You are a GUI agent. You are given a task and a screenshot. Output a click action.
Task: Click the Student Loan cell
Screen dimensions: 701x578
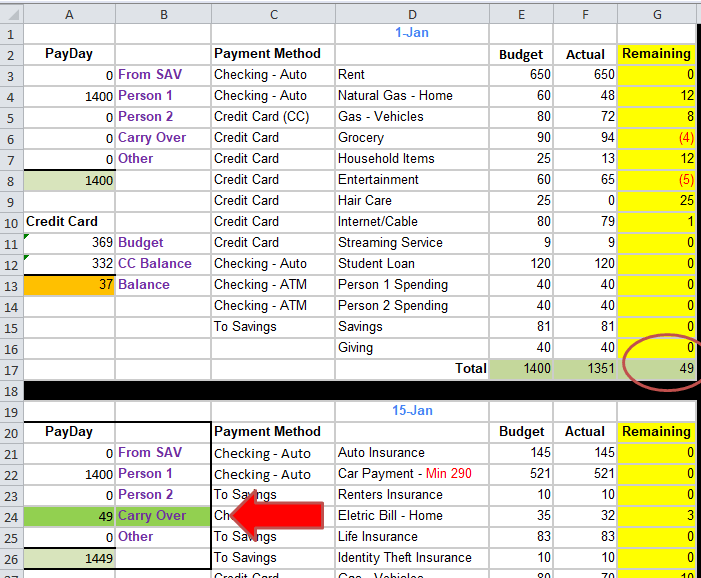(x=412, y=264)
